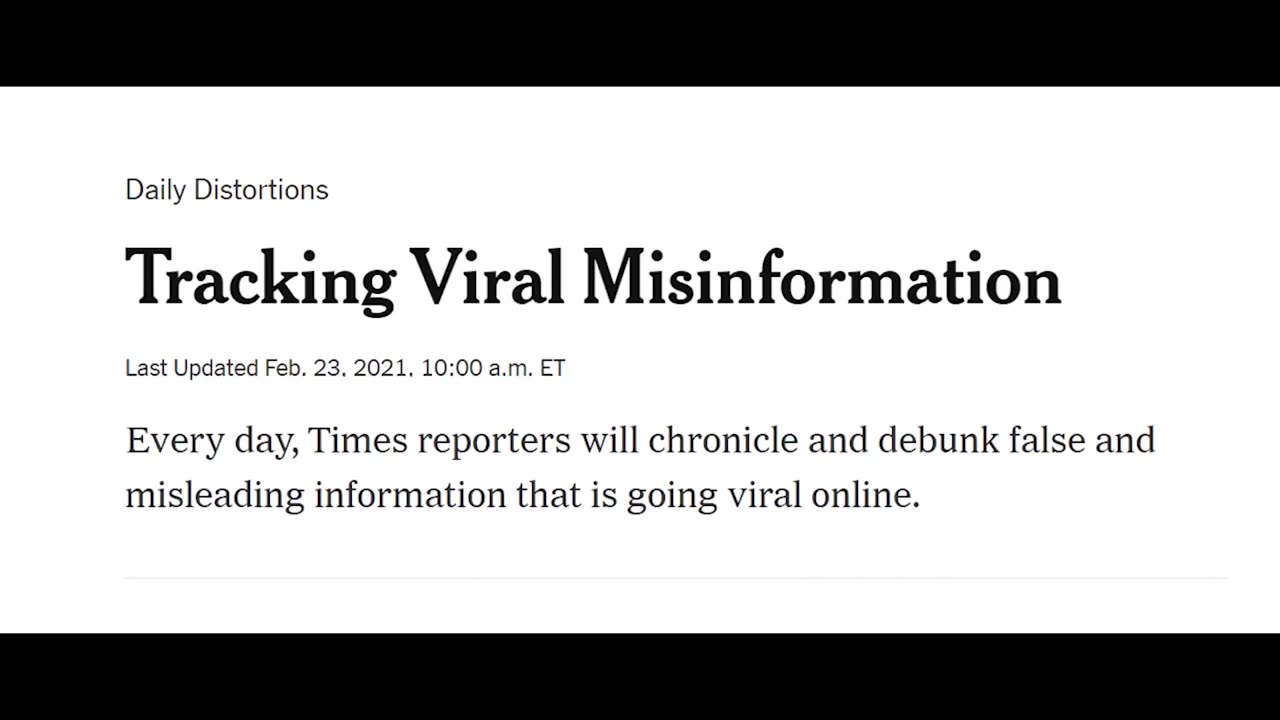1280x720 pixels.
Task: Click the word Distortions in the kicker
Action: click(261, 190)
